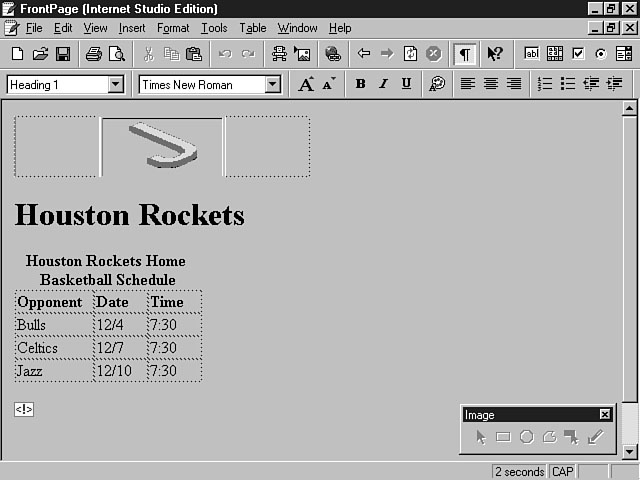
Task: Click the Increase Text Size icon
Action: coord(306,85)
